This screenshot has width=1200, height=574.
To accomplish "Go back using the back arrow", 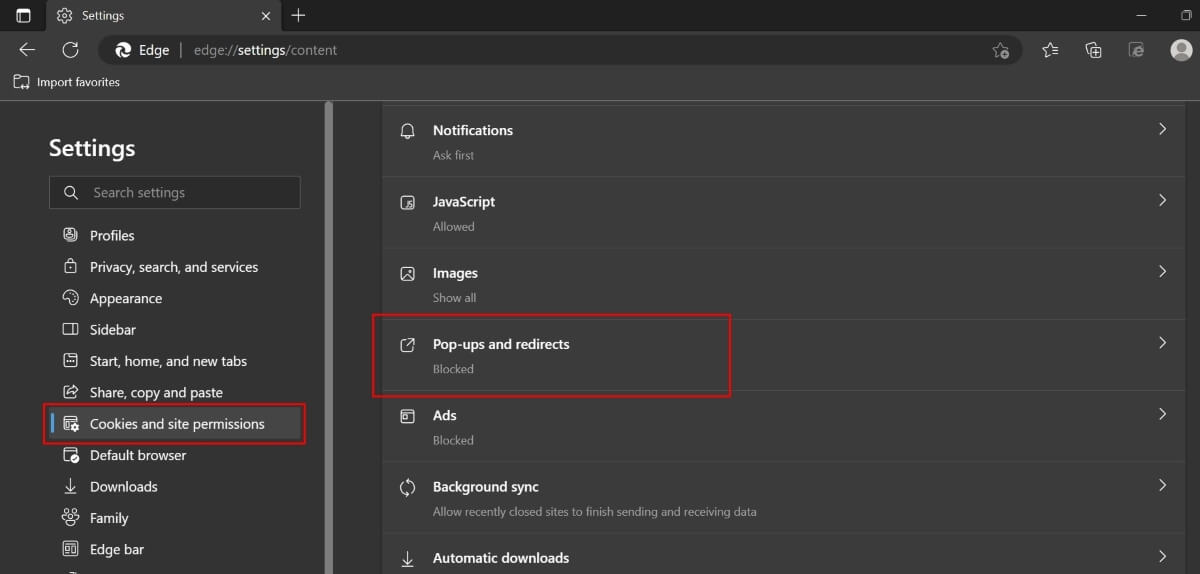I will (27, 50).
